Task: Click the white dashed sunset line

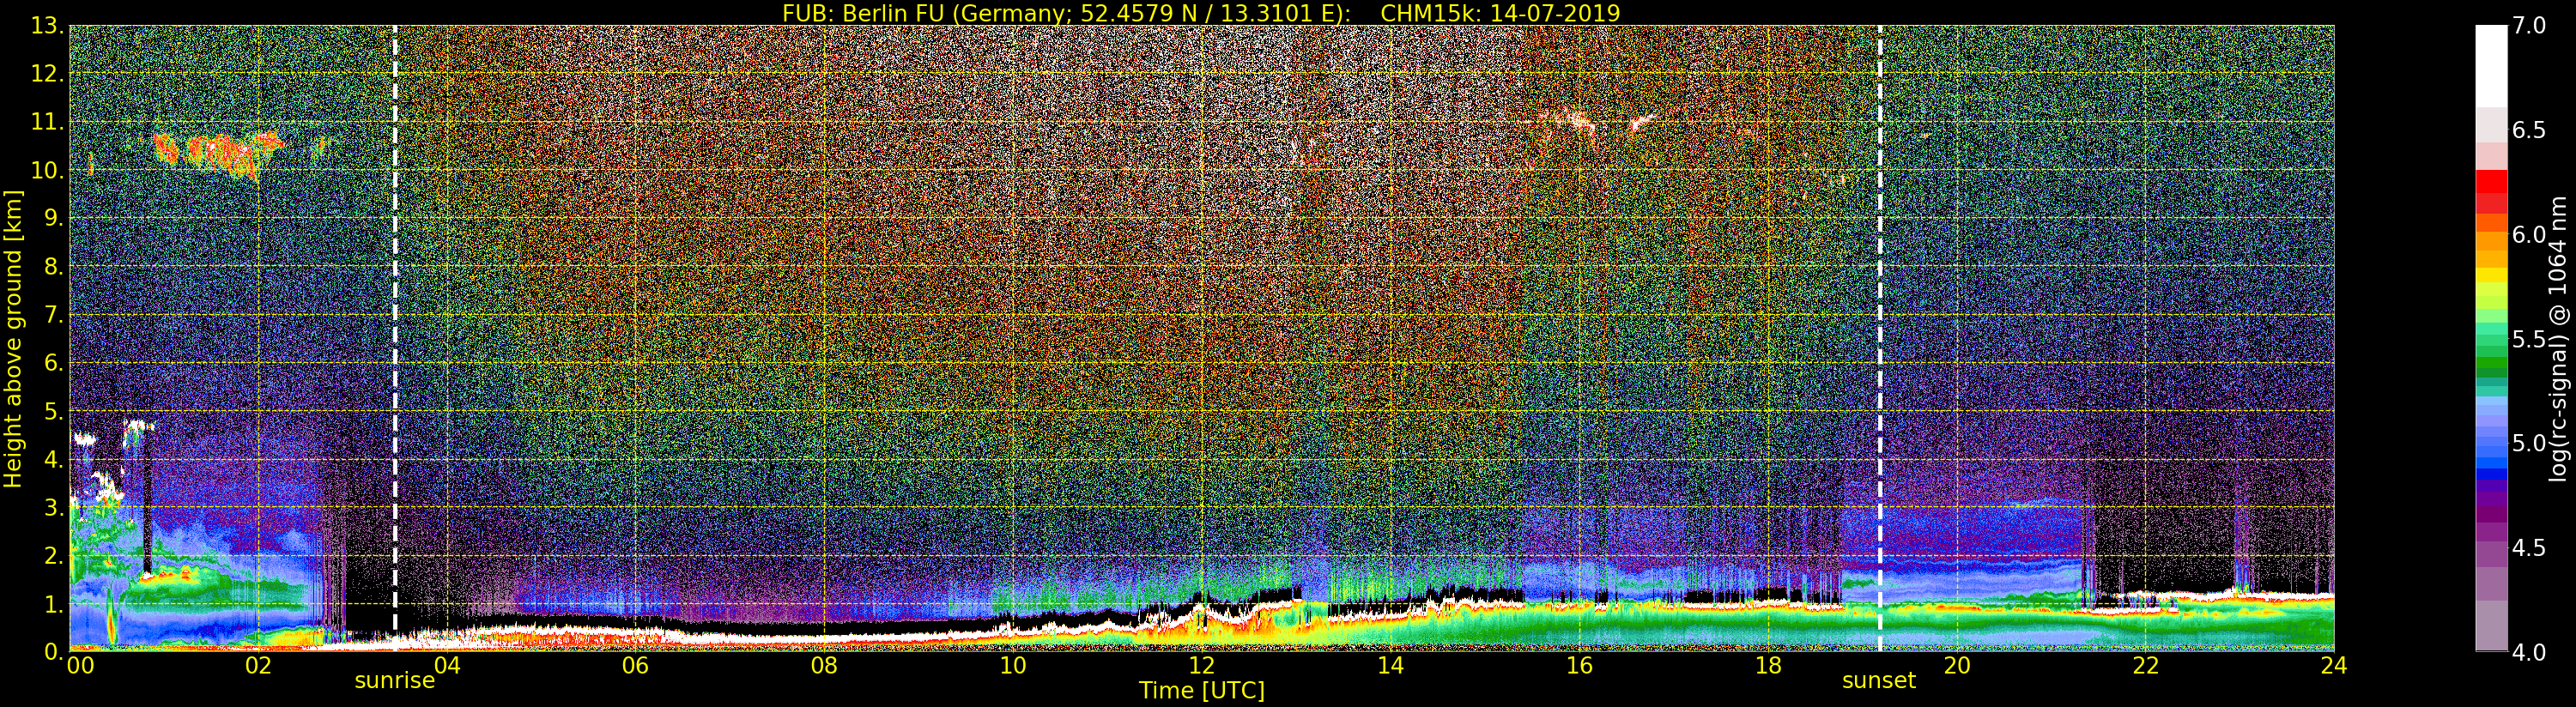Action: [1880, 338]
